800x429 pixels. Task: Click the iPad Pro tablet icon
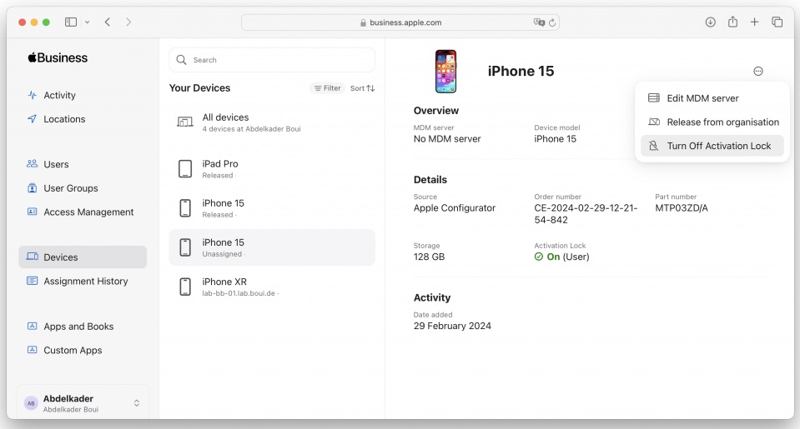[185, 169]
